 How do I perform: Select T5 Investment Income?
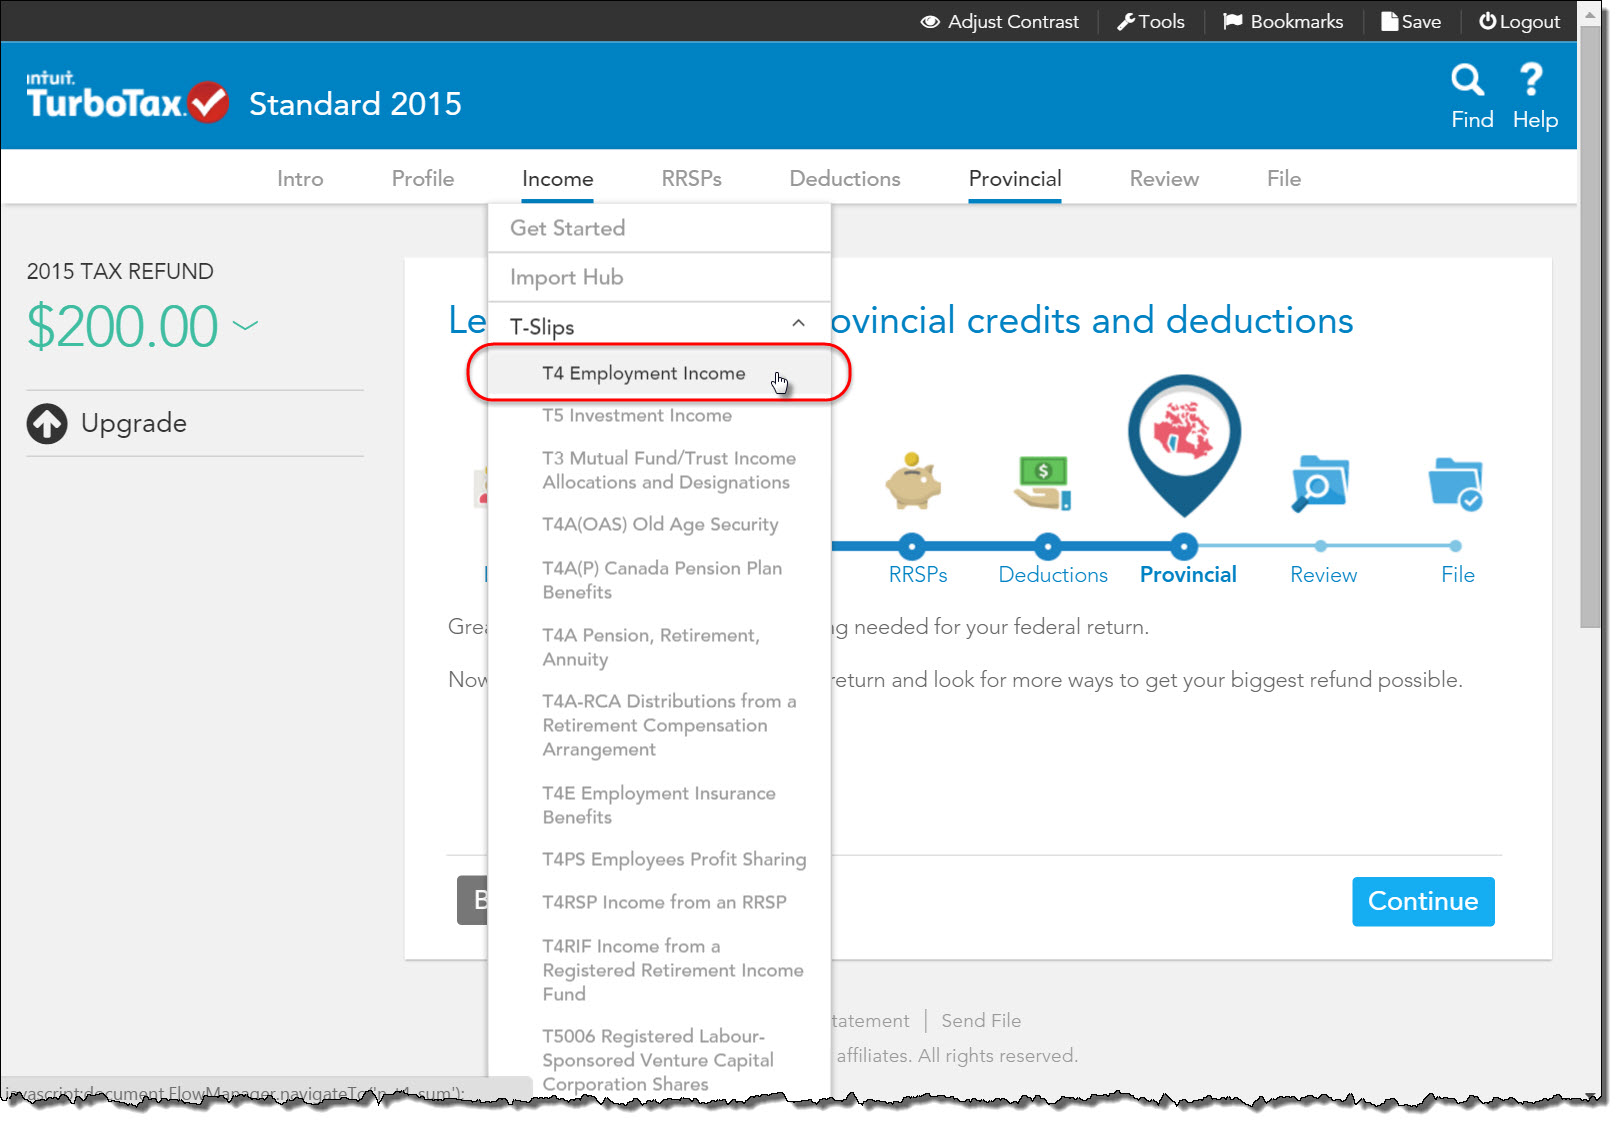tap(659, 416)
